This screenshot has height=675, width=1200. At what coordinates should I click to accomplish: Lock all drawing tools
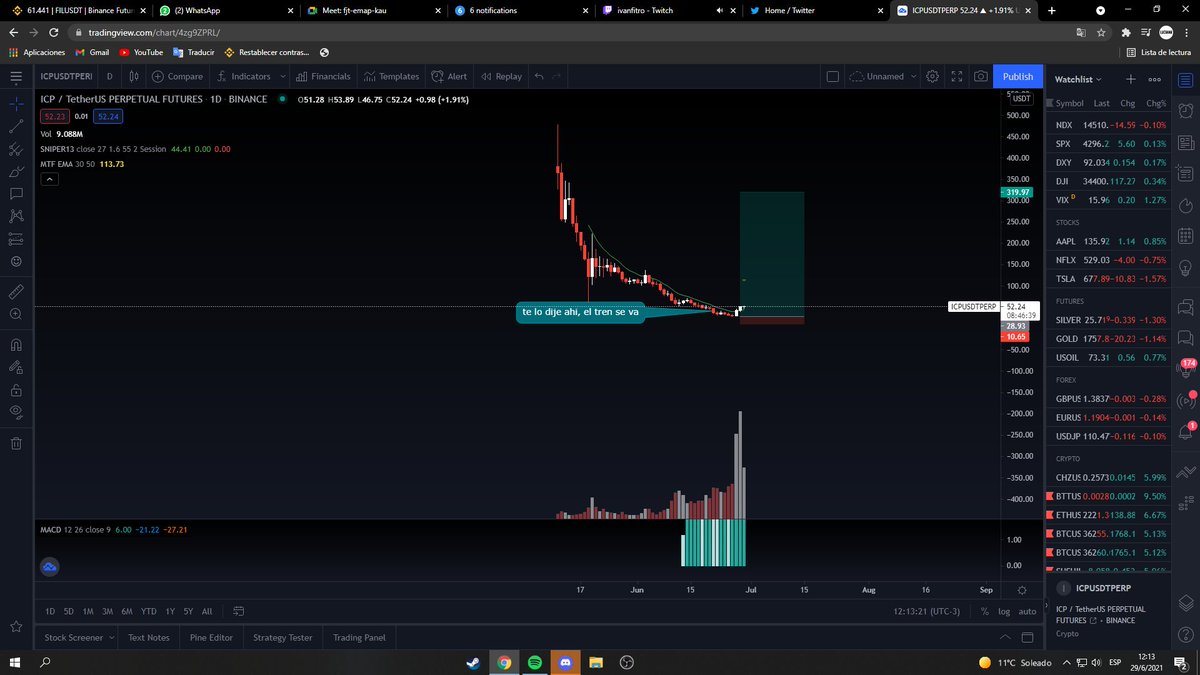[16, 389]
